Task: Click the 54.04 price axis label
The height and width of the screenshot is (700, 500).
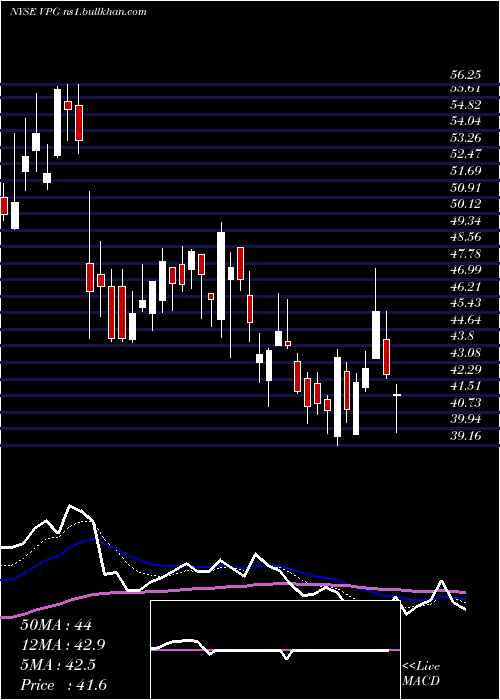Action: 466,121
